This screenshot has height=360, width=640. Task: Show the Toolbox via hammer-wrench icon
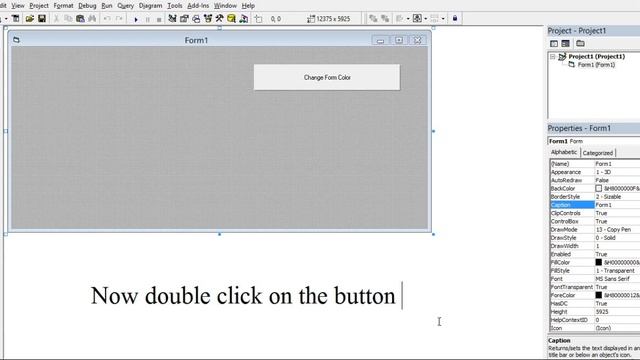[220, 19]
